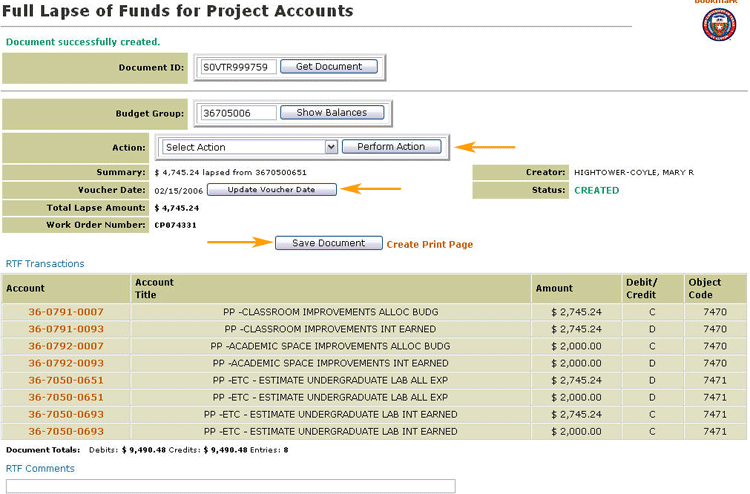Click the Get Document button
This screenshot has width=750, height=494.
coord(329,66)
